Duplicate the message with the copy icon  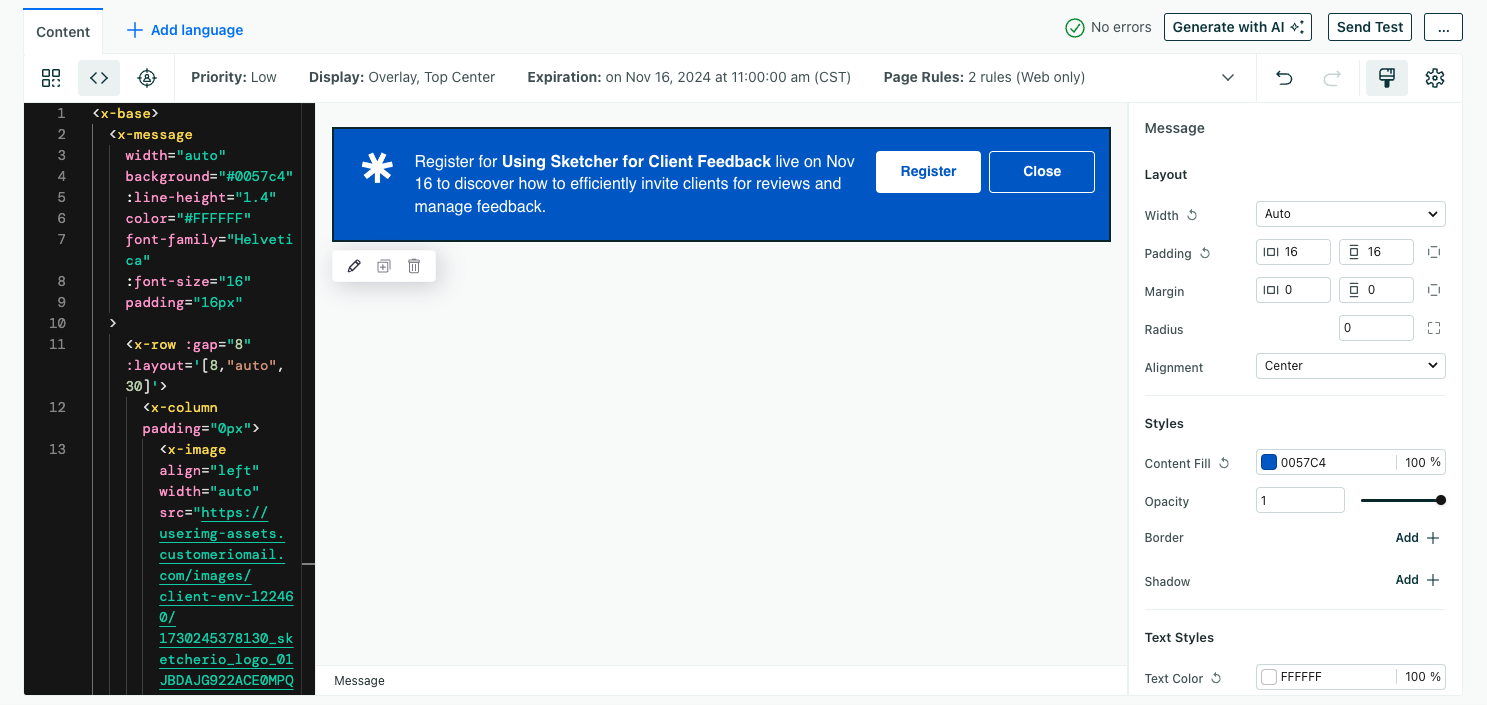383,266
